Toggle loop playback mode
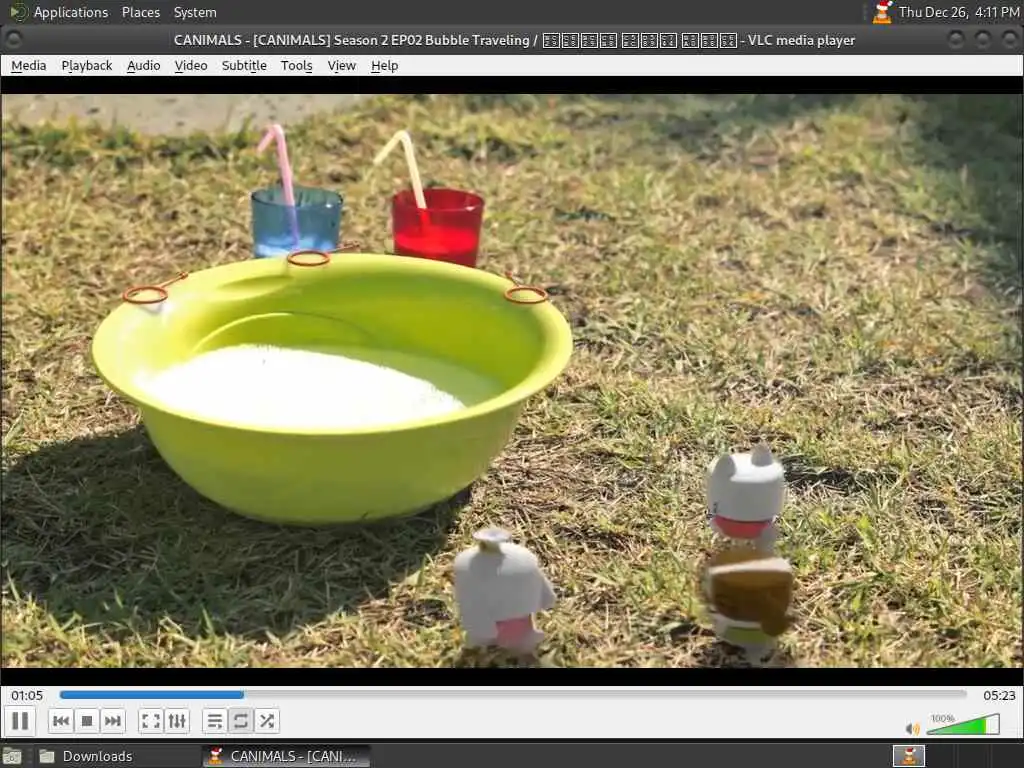Screen dimensions: 1024x768 (240, 721)
